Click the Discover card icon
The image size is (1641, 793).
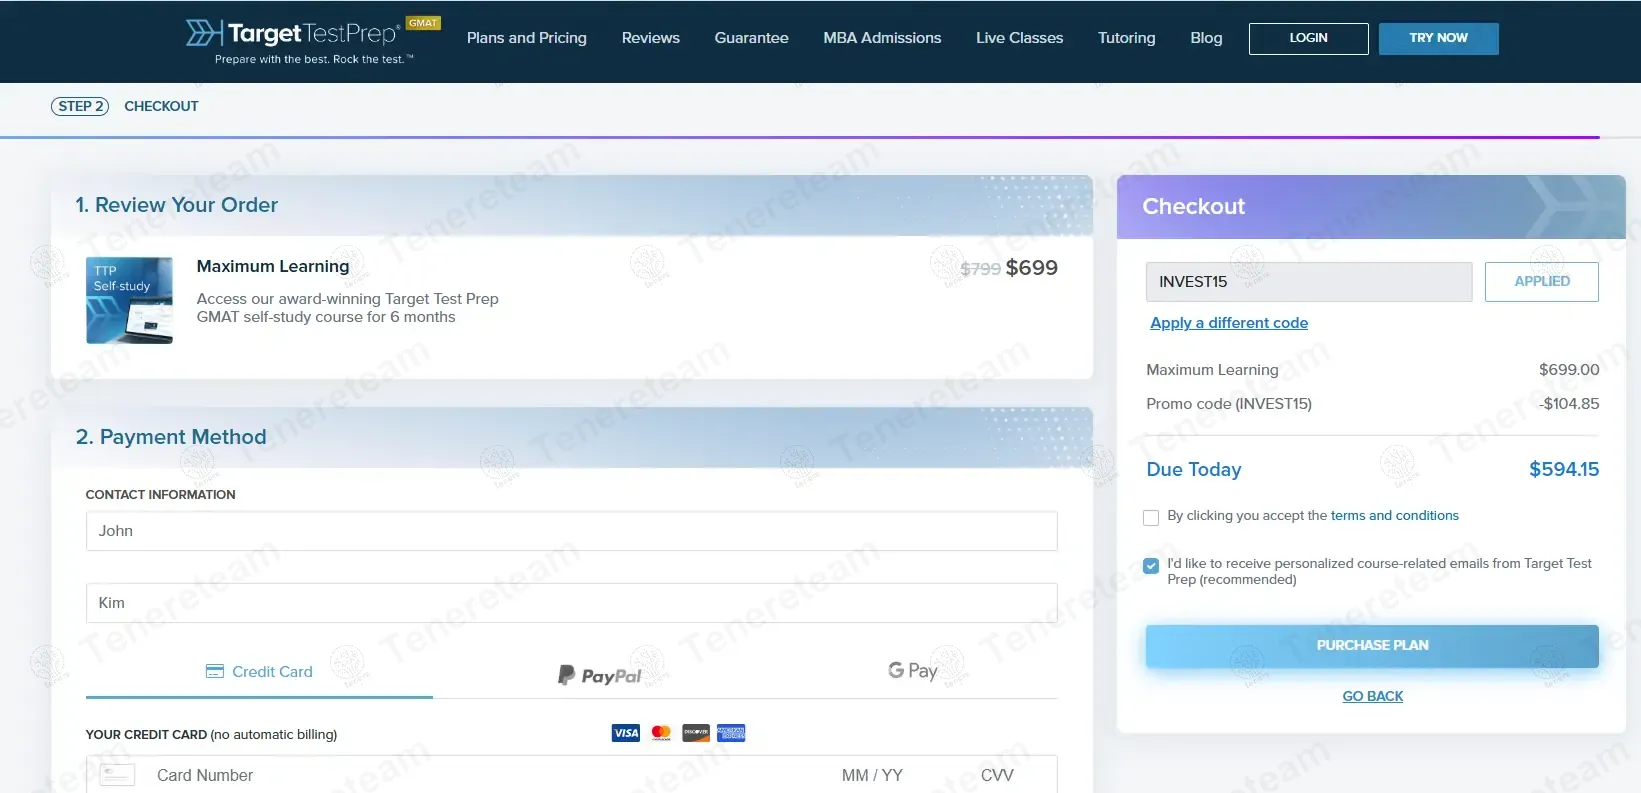(696, 733)
